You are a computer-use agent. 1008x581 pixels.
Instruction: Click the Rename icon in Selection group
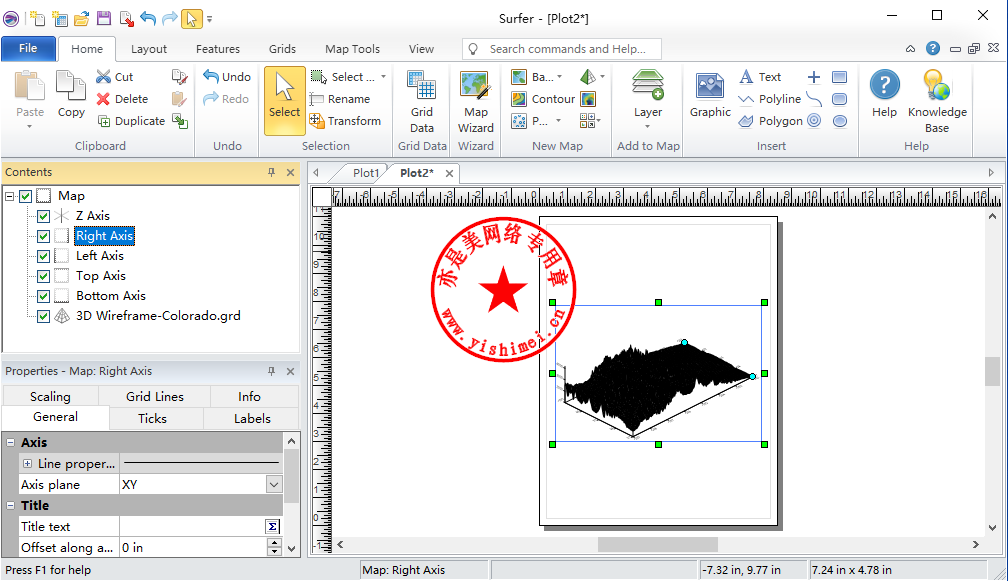[x=316, y=99]
